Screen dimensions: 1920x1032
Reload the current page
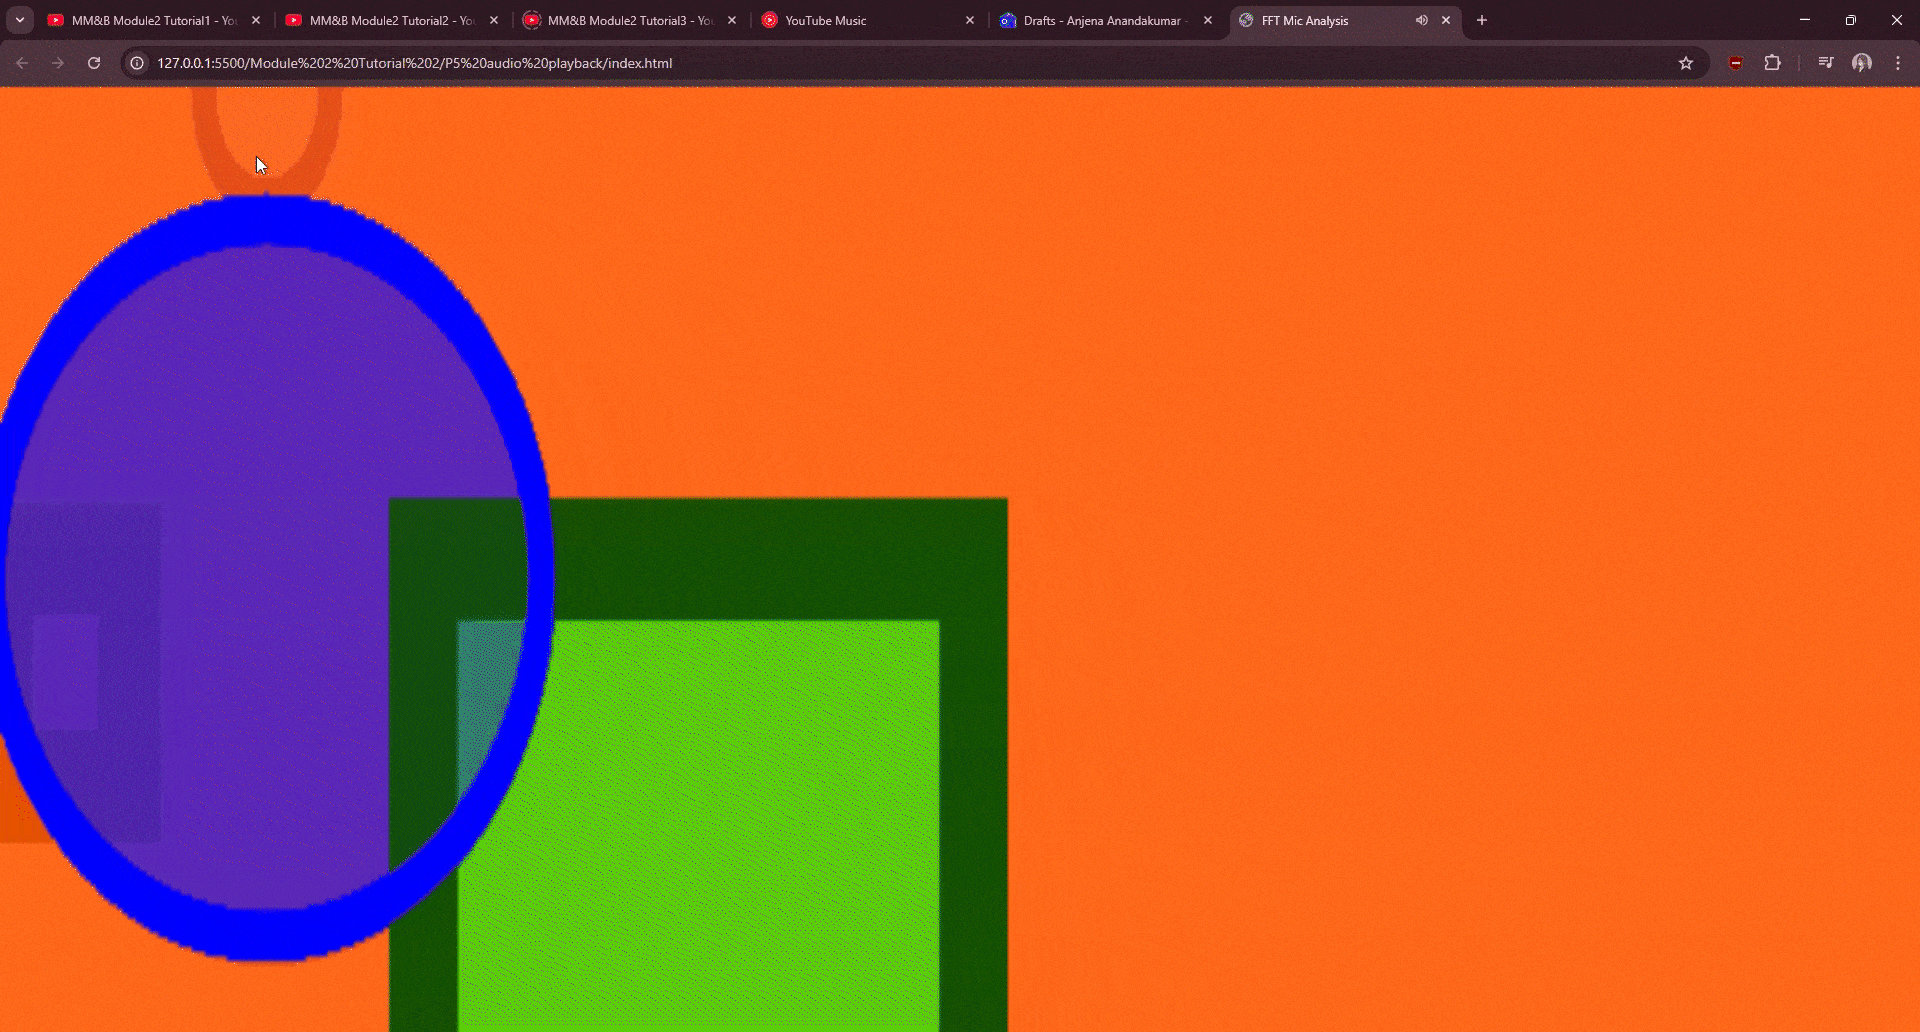93,62
